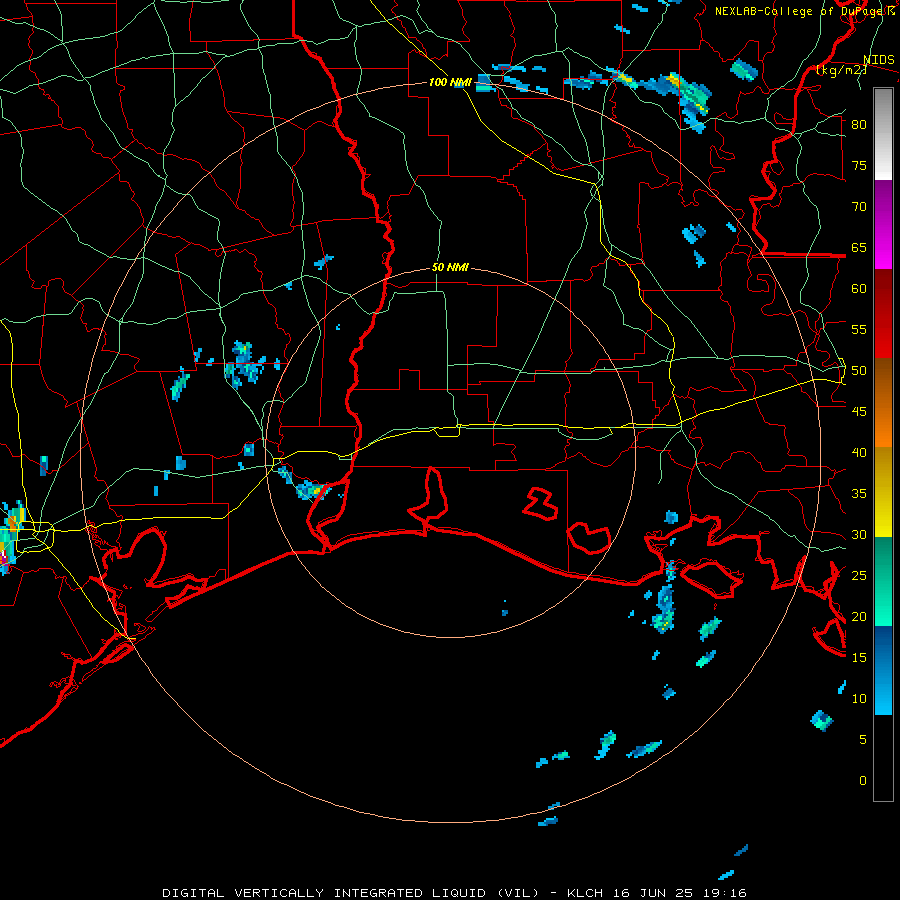Click the red segment of color bar
Screen dimensions: 900x900
click(x=883, y=313)
